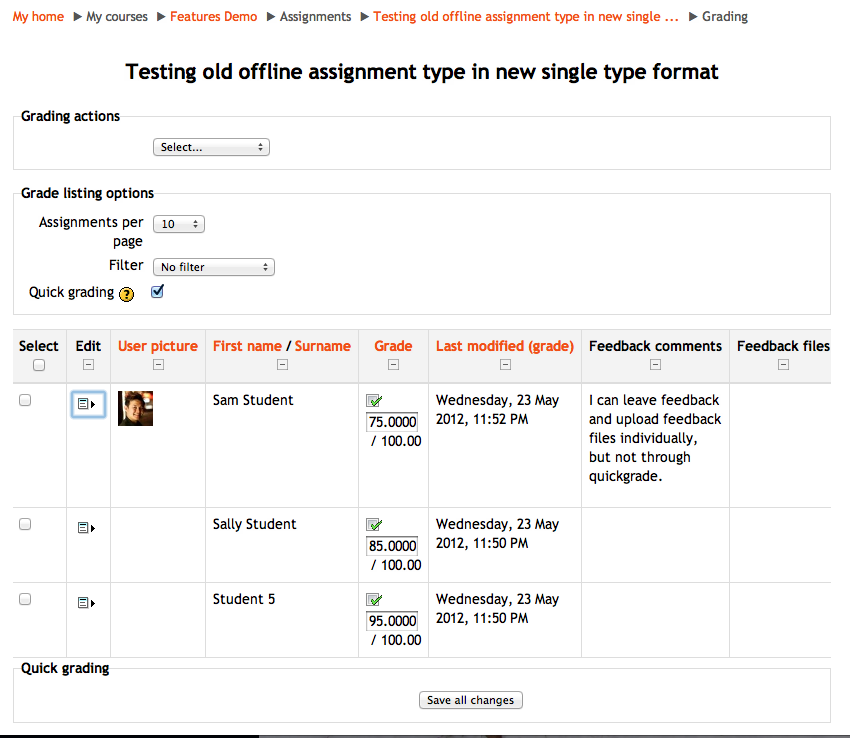Open the Grading actions Select dropdown
The height and width of the screenshot is (738, 850).
[x=211, y=147]
